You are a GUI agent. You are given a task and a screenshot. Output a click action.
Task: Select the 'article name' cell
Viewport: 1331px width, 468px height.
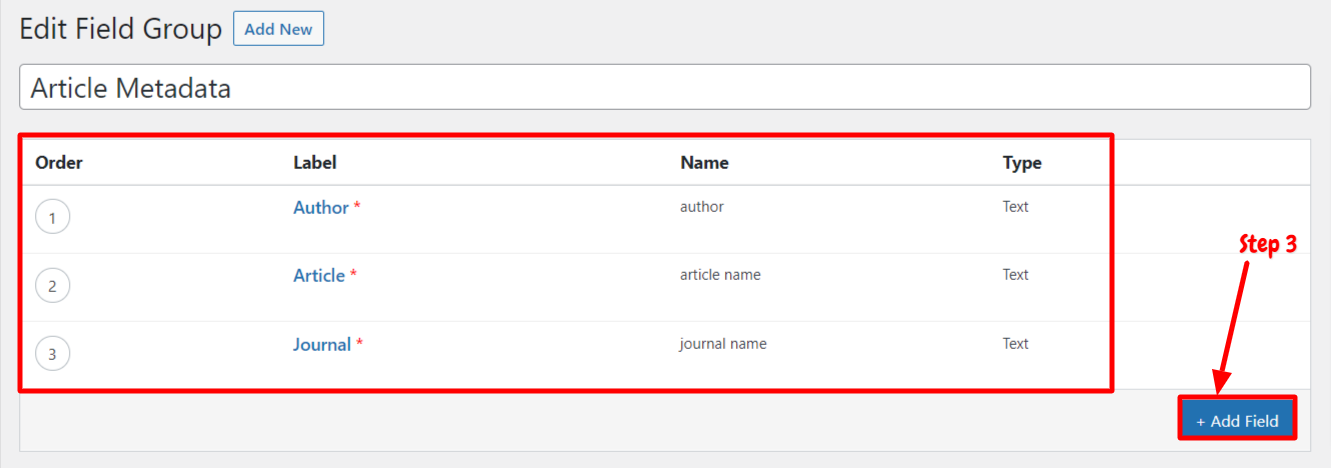coord(720,275)
